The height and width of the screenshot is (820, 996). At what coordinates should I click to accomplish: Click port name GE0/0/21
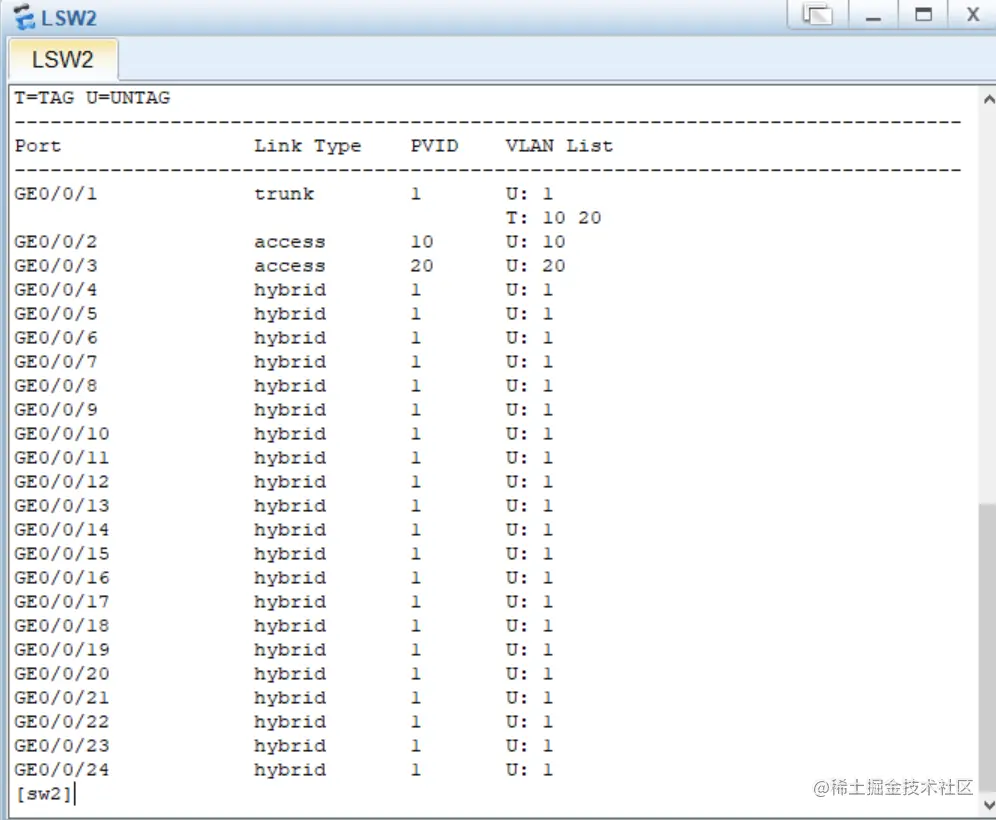point(62,698)
